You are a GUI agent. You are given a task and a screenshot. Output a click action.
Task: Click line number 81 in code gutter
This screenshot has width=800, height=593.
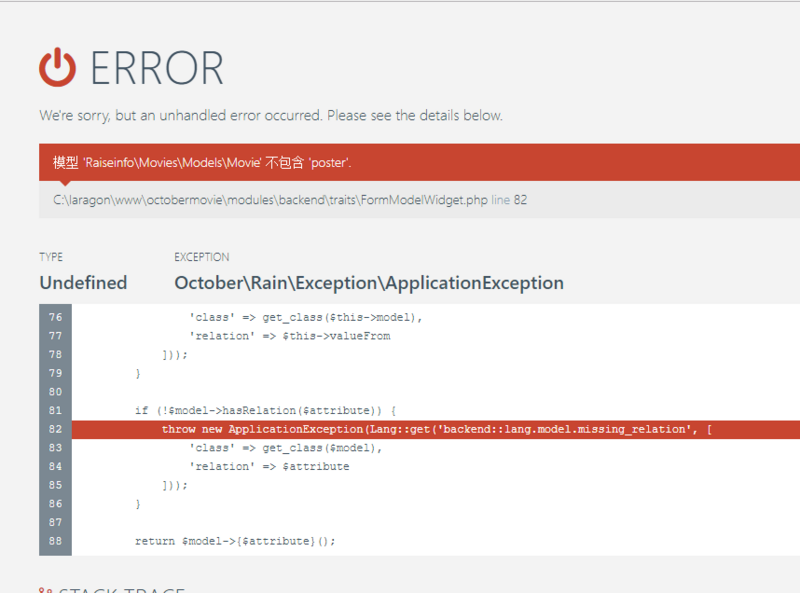55,410
